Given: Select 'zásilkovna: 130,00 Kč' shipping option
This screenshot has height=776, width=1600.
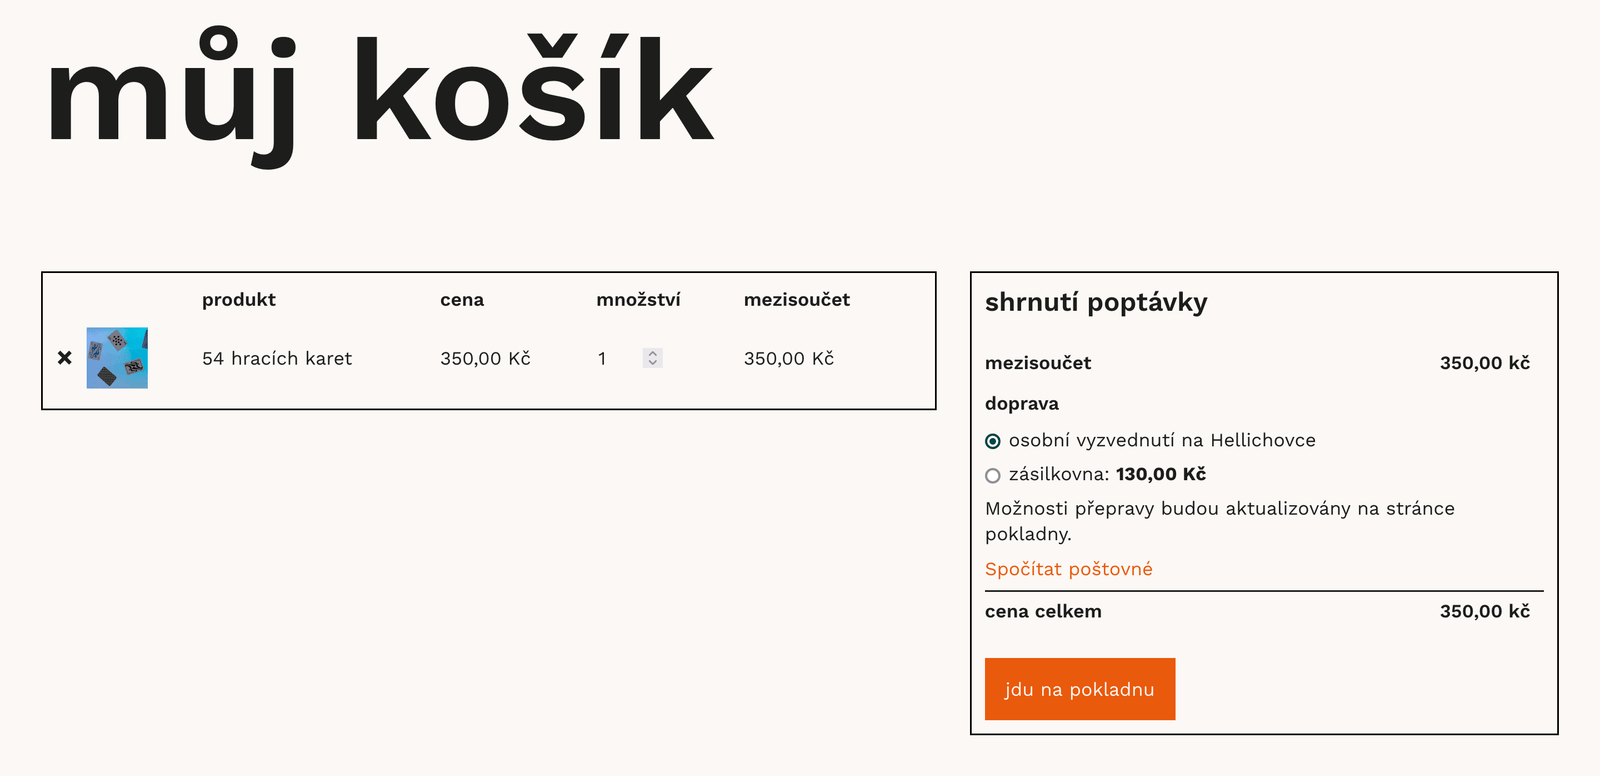Looking at the screenshot, I should pos(992,475).
